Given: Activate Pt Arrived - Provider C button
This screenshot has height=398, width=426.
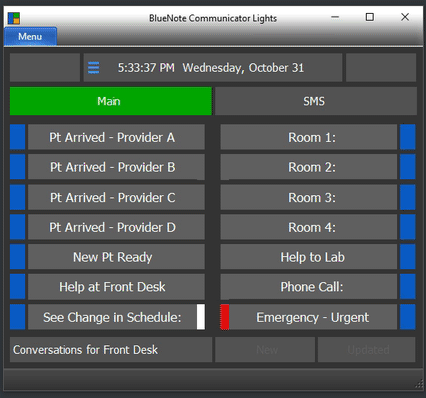Looking at the screenshot, I should (116, 197).
